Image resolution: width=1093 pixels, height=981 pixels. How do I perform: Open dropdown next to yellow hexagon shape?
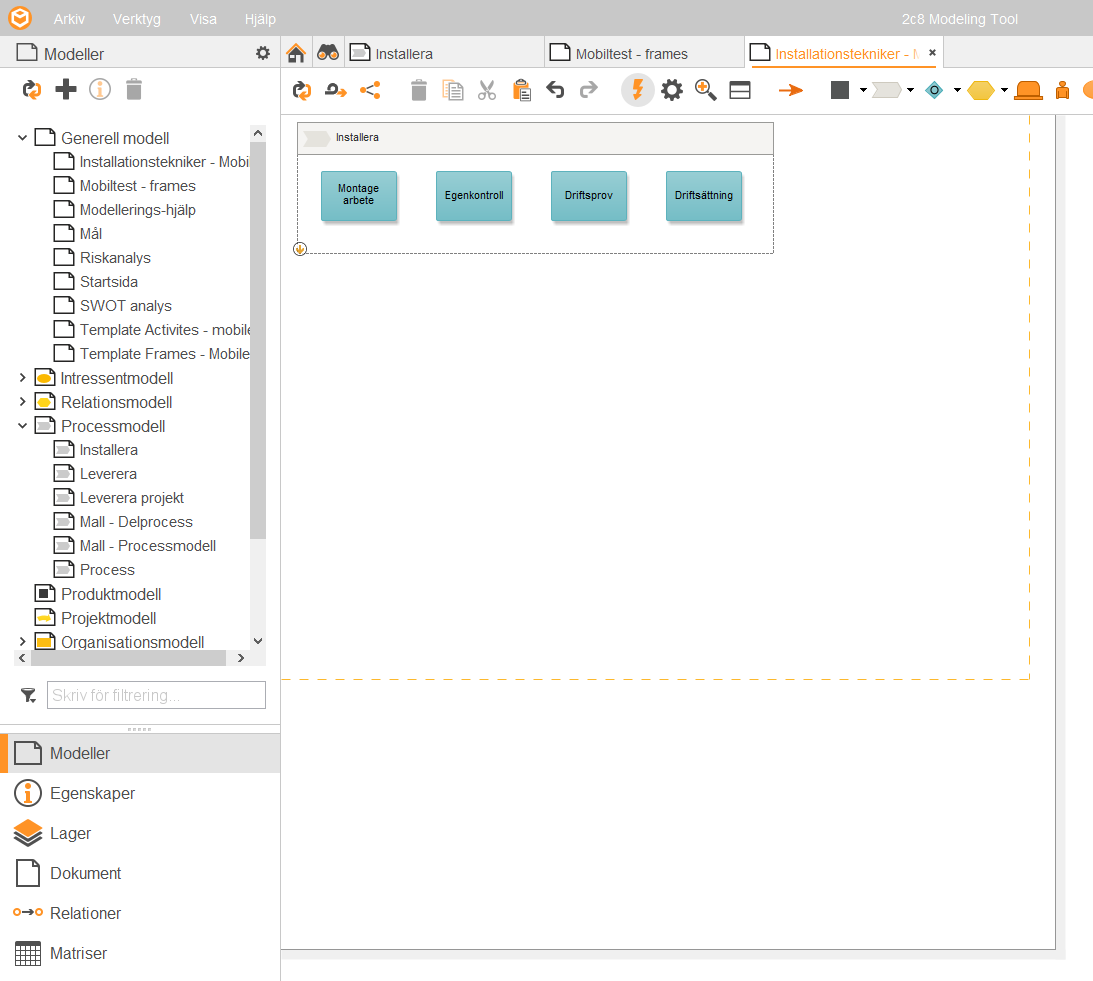point(1004,90)
